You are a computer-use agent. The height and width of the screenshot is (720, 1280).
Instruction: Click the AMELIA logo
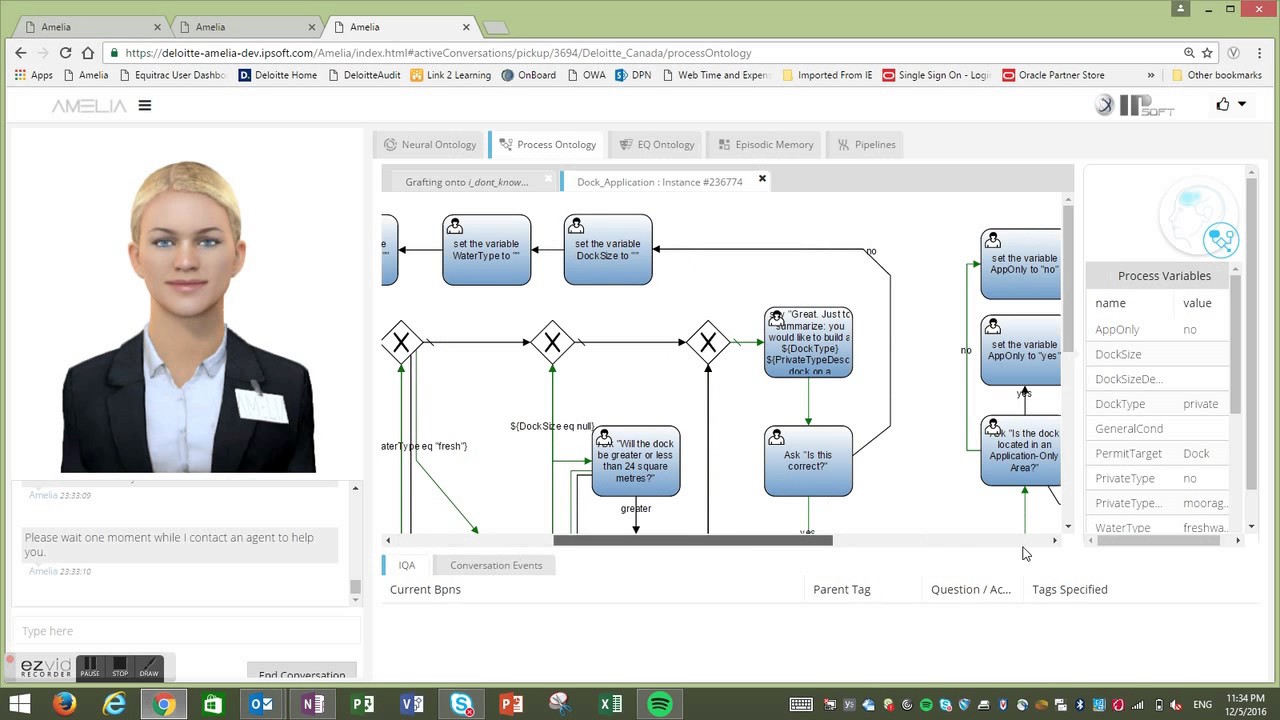(89, 106)
